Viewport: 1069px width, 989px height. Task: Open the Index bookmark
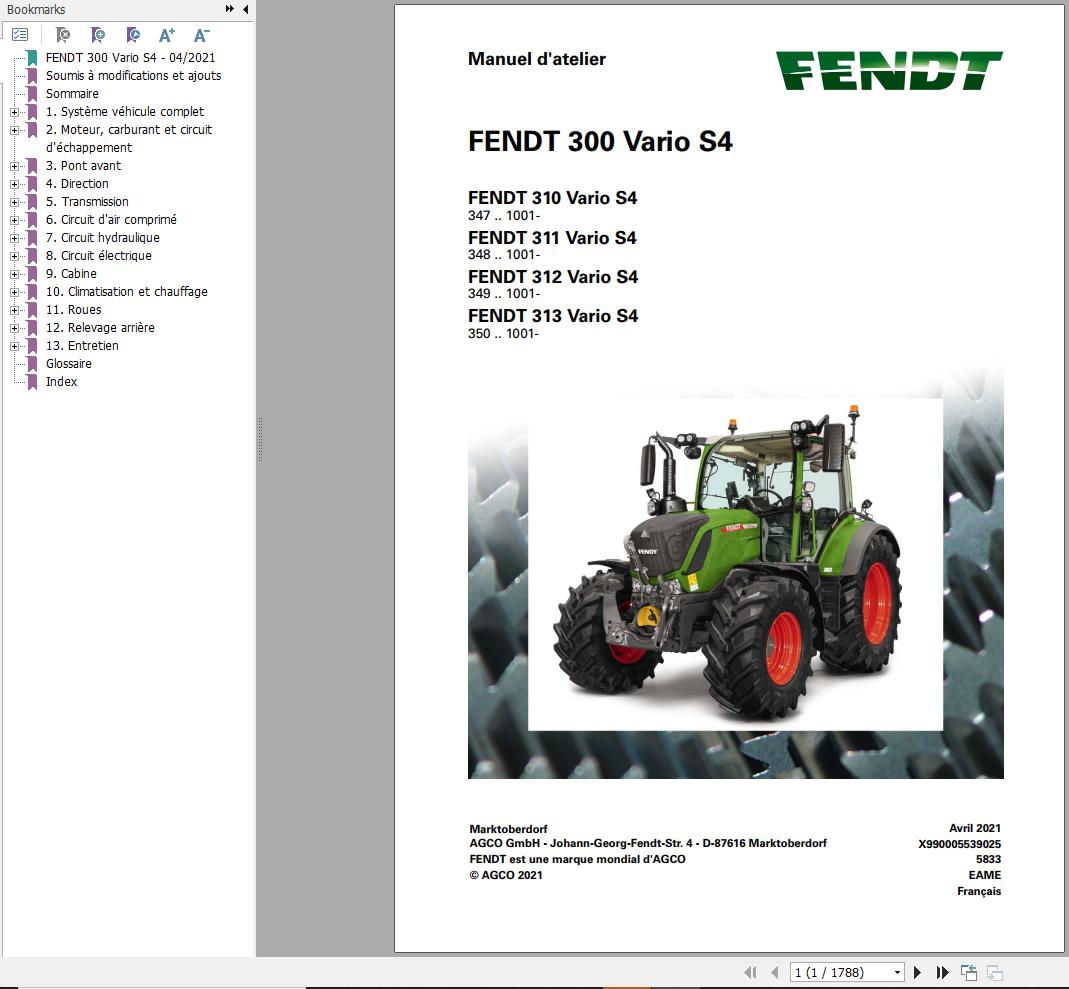point(61,382)
